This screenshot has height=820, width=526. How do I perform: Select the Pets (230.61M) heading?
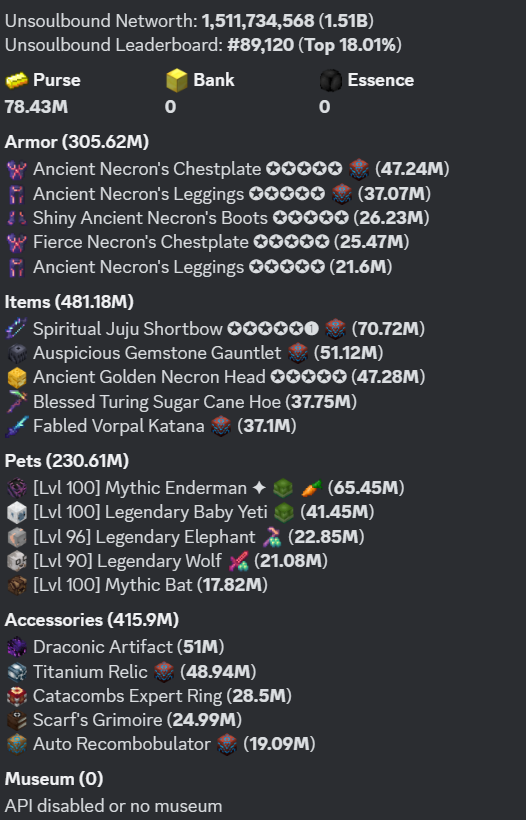tap(67, 461)
